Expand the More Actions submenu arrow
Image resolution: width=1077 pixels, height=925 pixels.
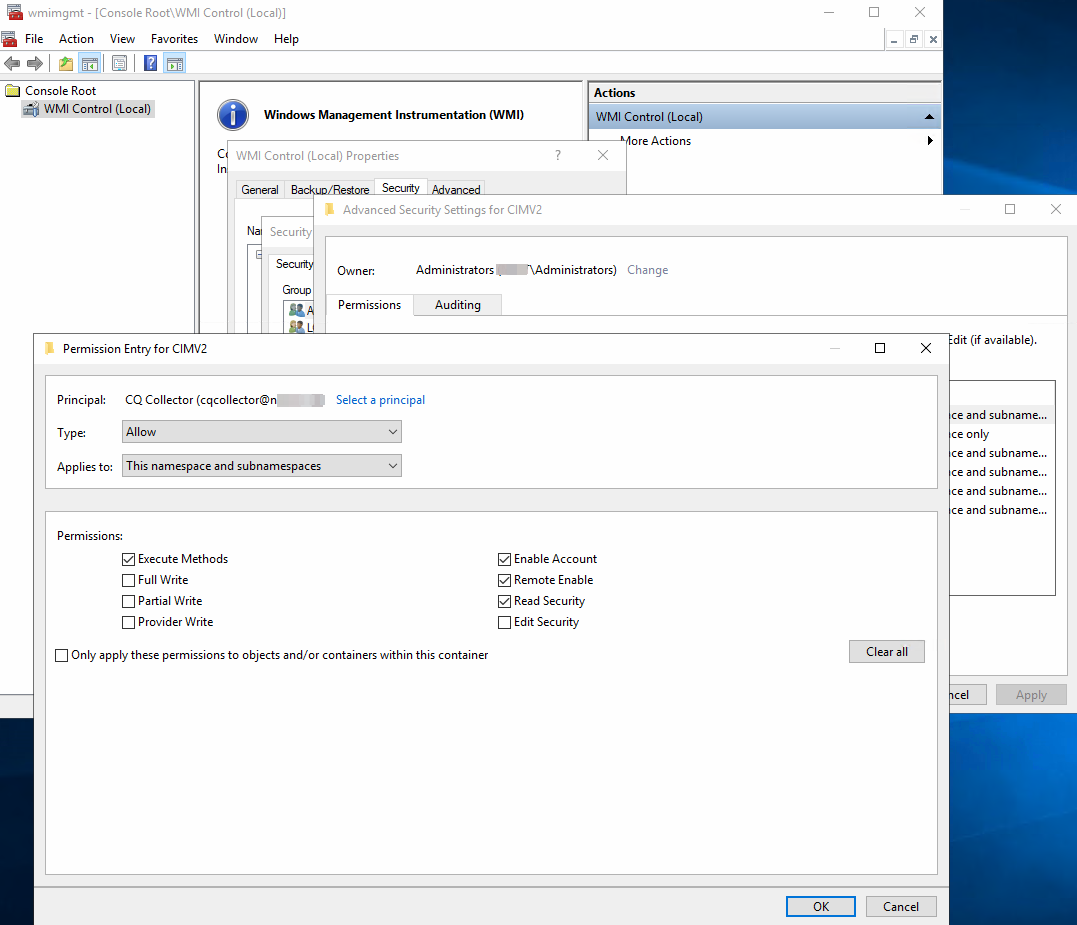click(930, 141)
